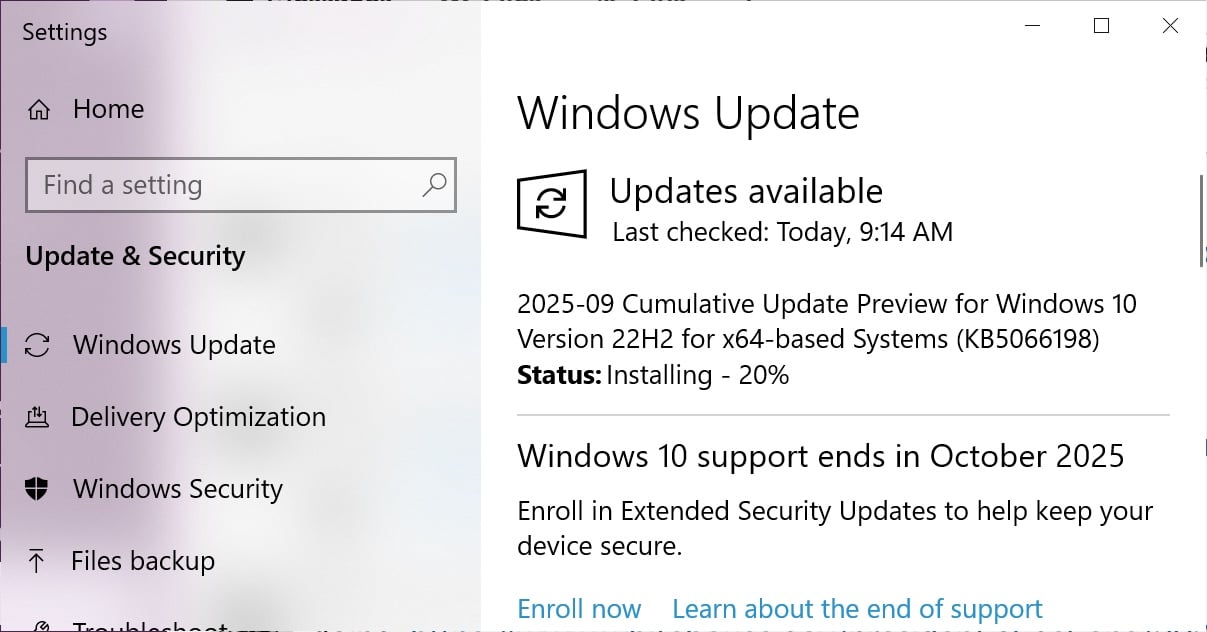This screenshot has height=632, width=1207.
Task: Click the Enroll now link
Action: (x=579, y=609)
